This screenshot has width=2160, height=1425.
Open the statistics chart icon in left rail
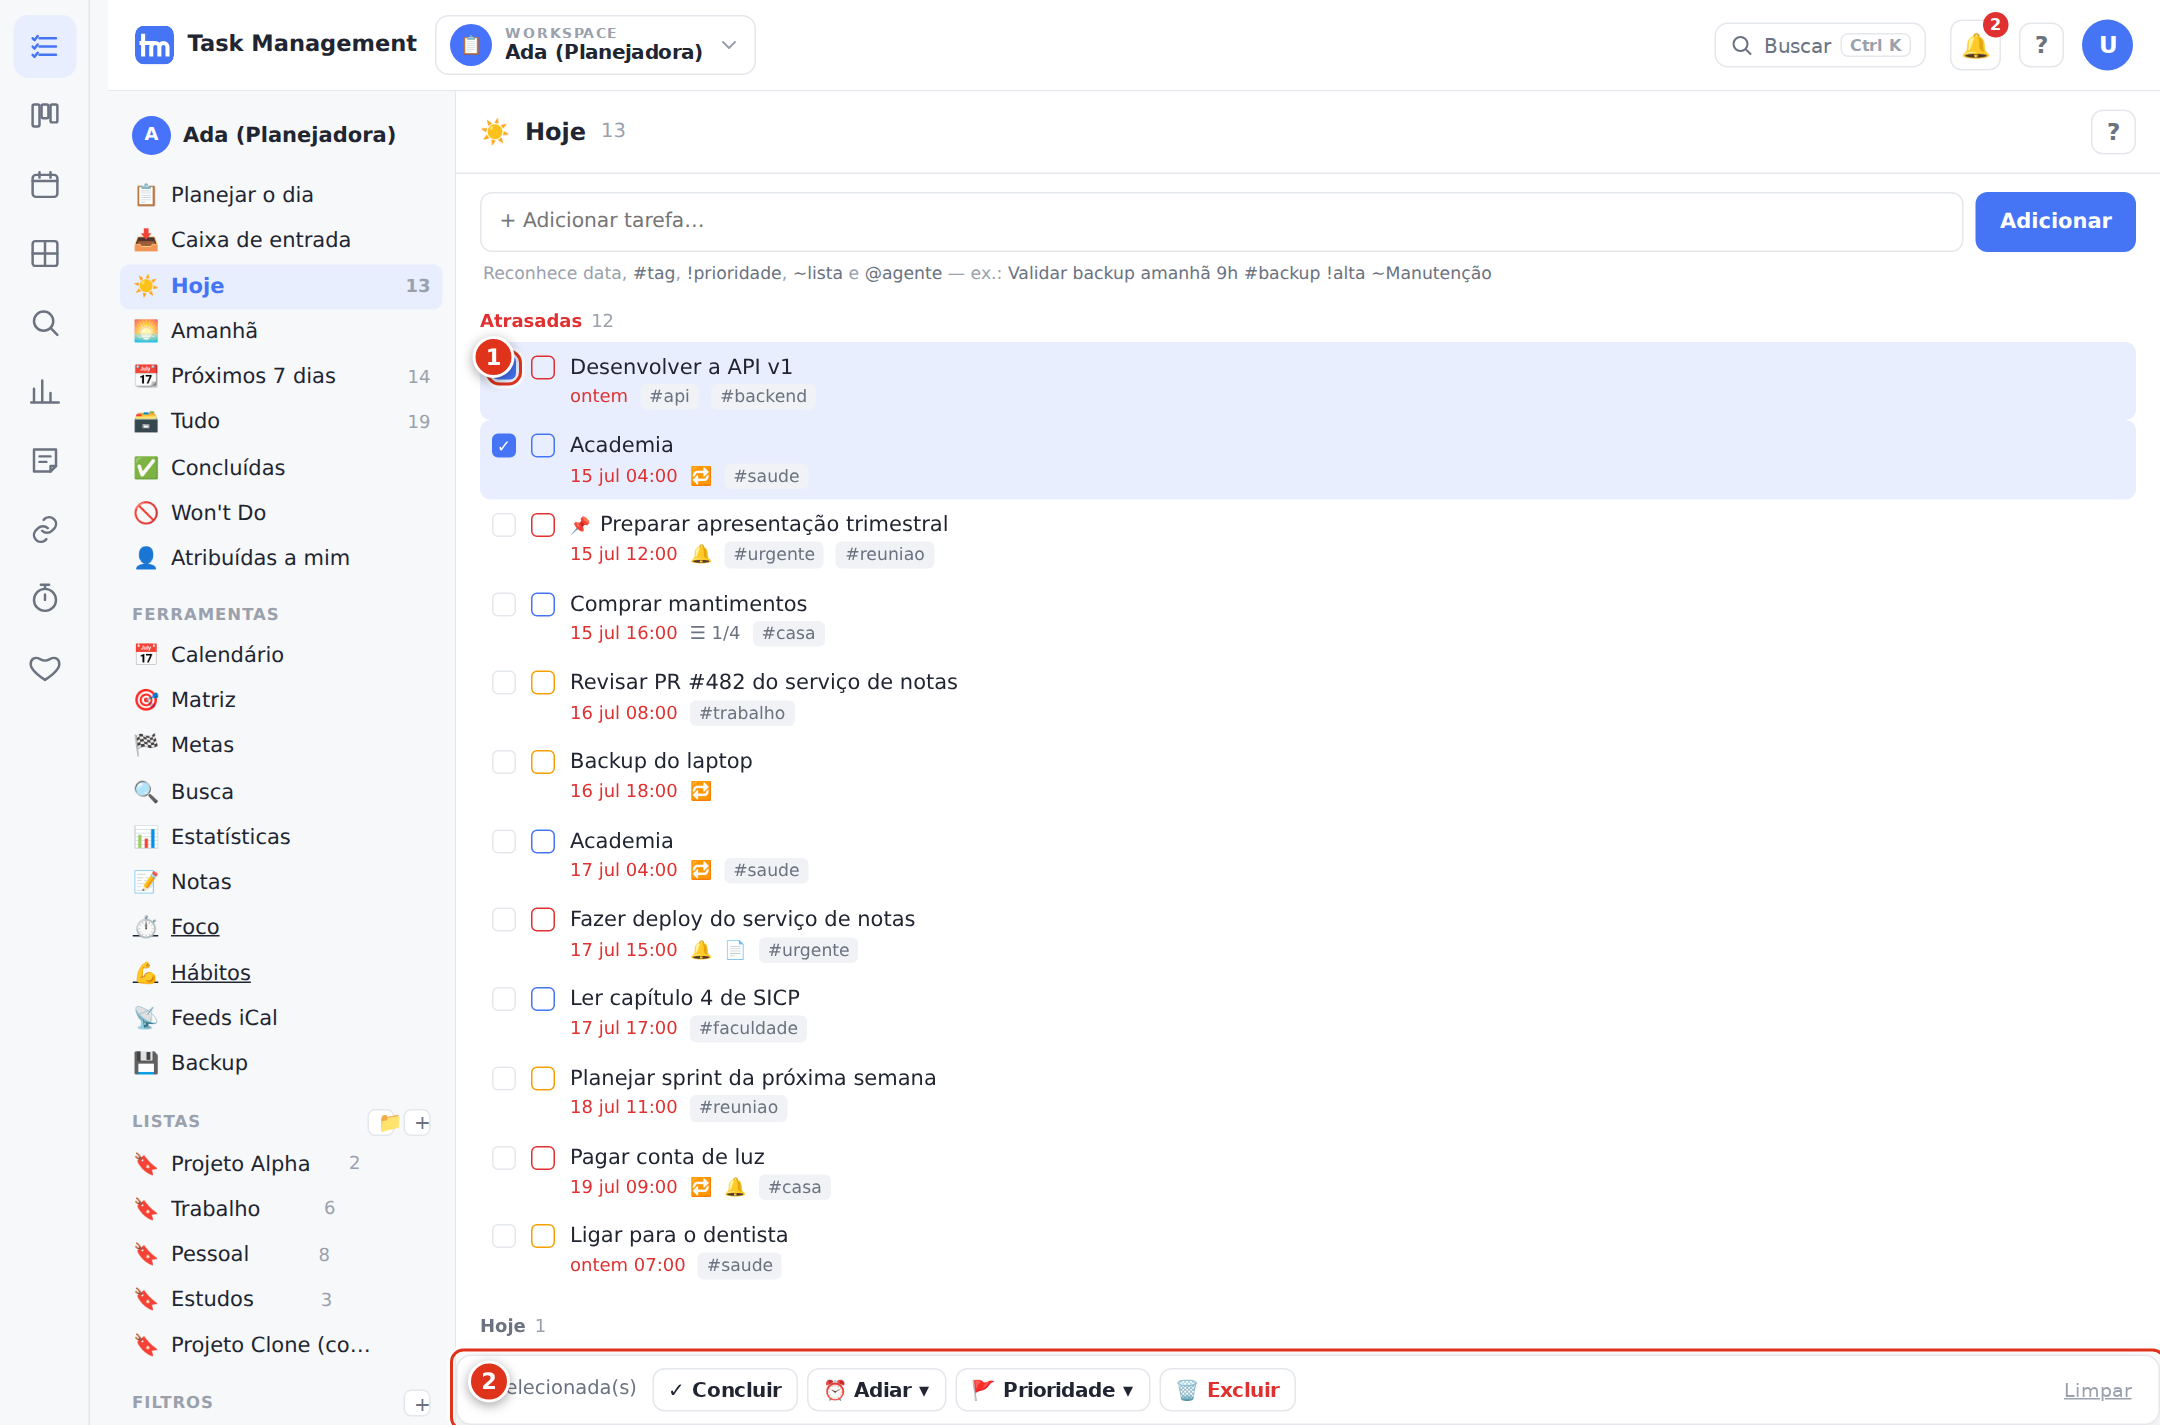click(x=45, y=392)
